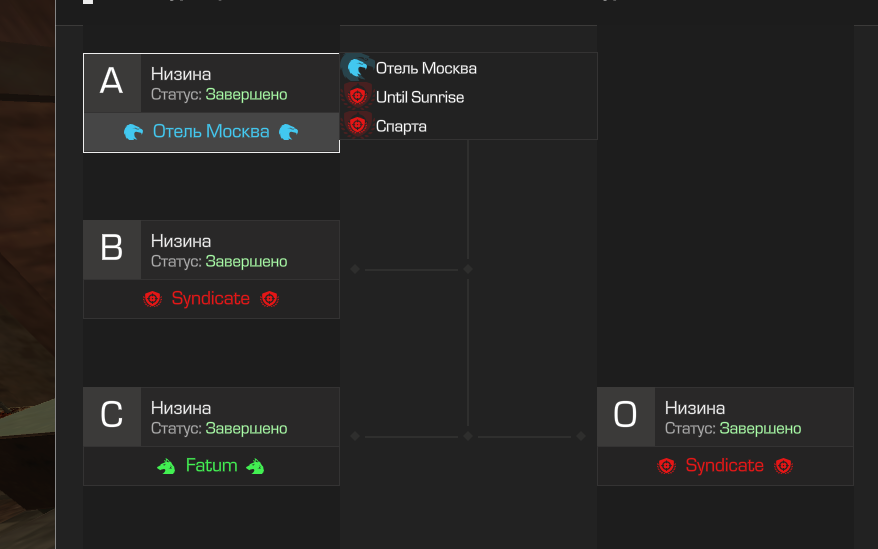Click the right green horse icon beside Fatum
Image resolution: width=878 pixels, height=549 pixels.
tap(256, 466)
